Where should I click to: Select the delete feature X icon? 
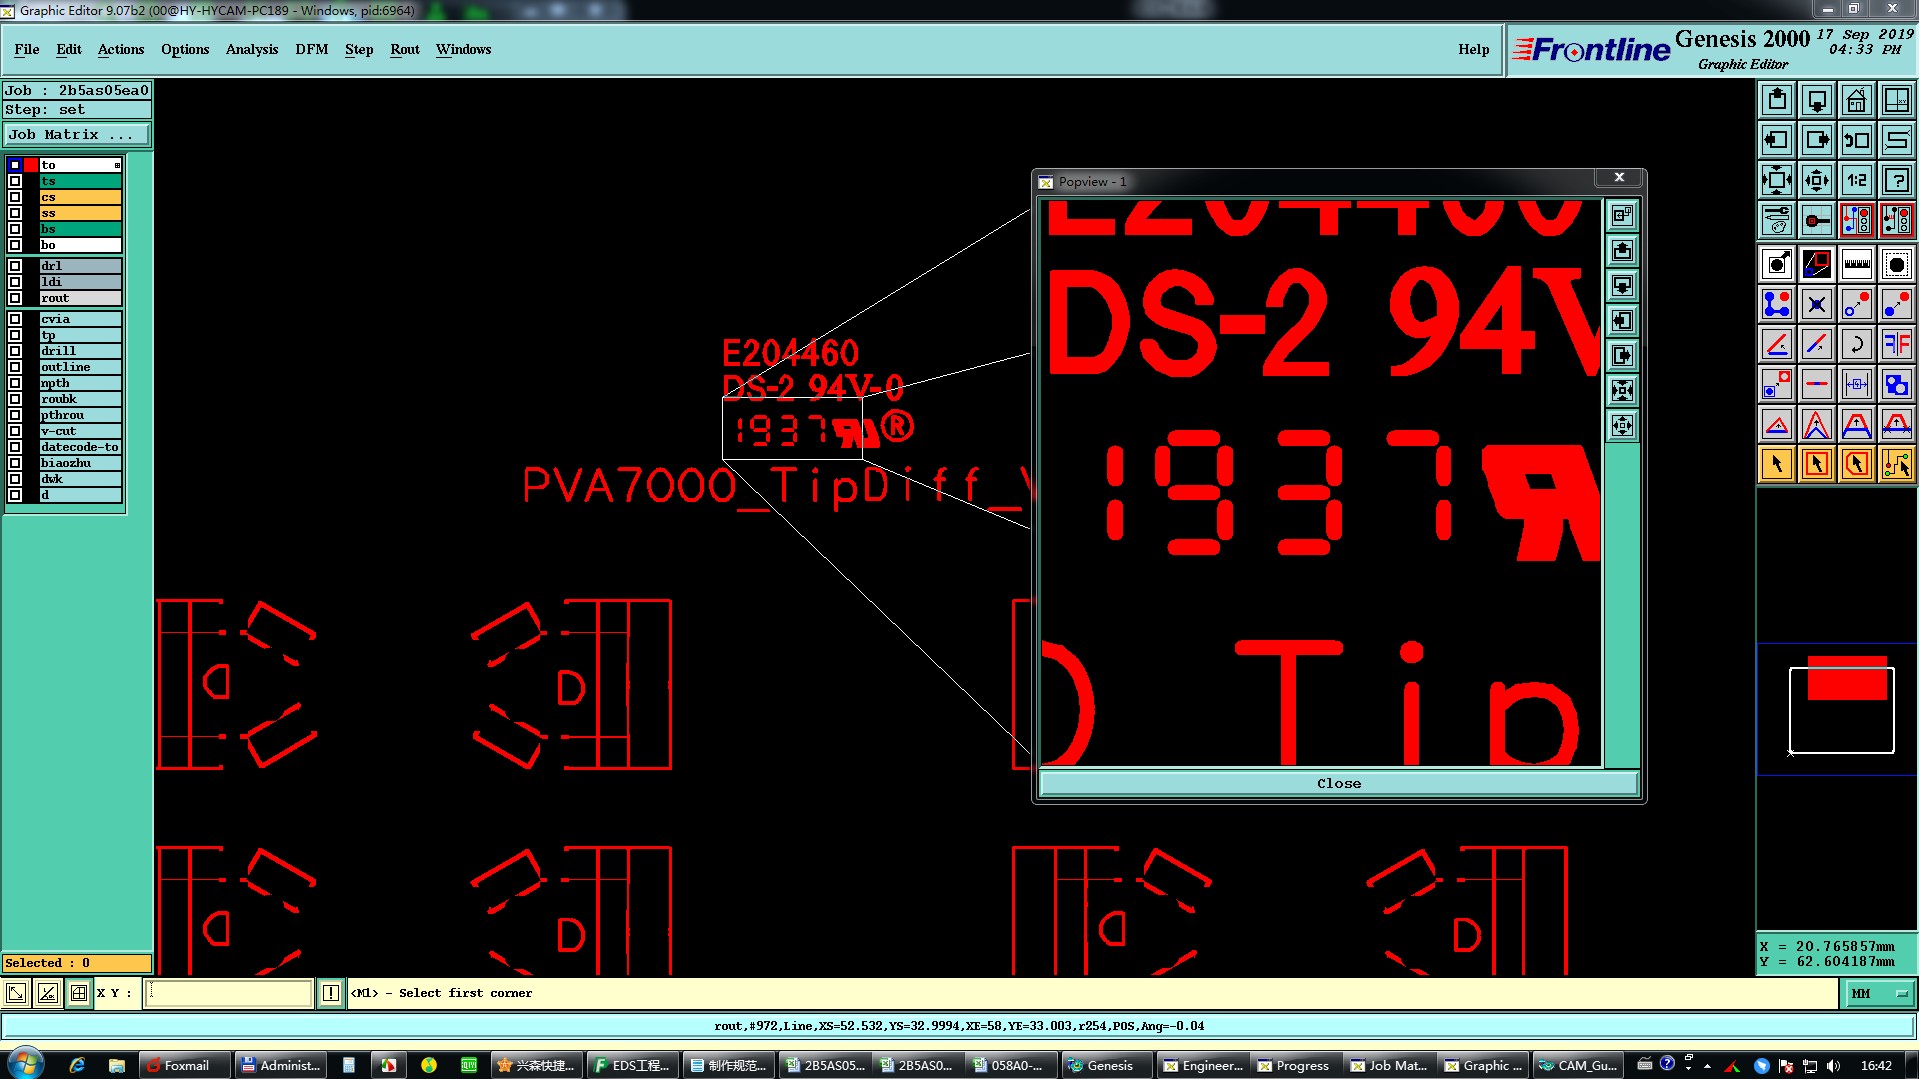(1817, 304)
